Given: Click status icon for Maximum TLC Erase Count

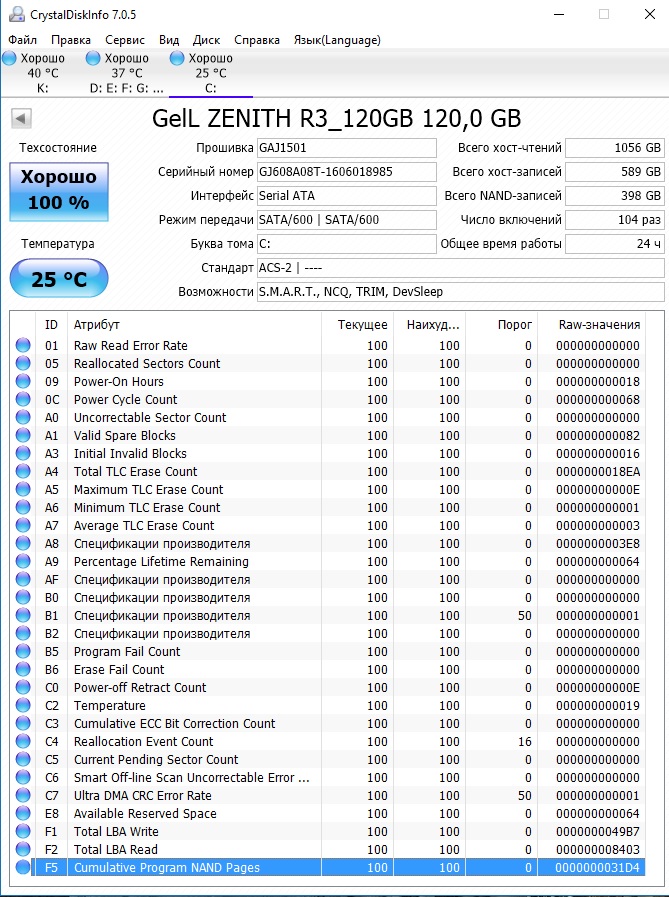Looking at the screenshot, I should 23,489.
